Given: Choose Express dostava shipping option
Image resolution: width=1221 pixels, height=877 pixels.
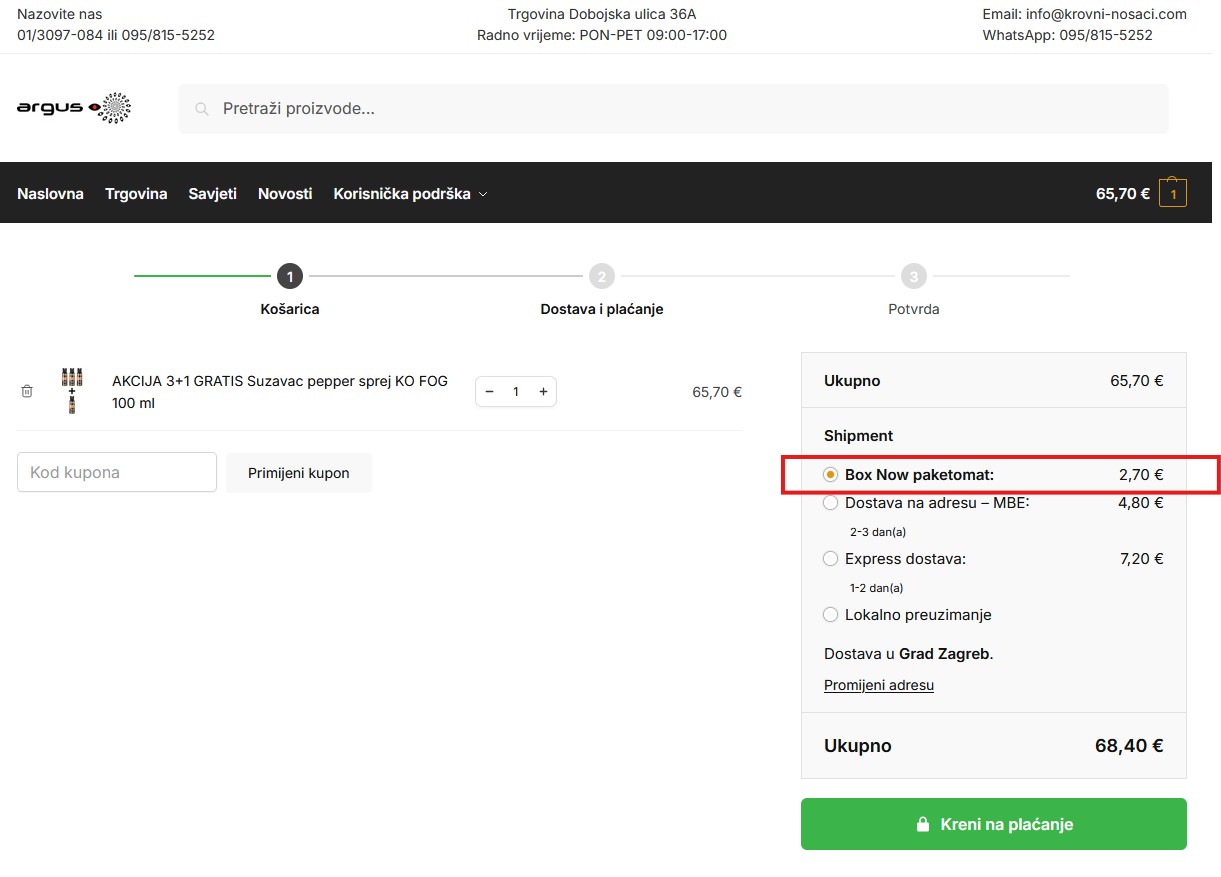Looking at the screenshot, I should 830,559.
